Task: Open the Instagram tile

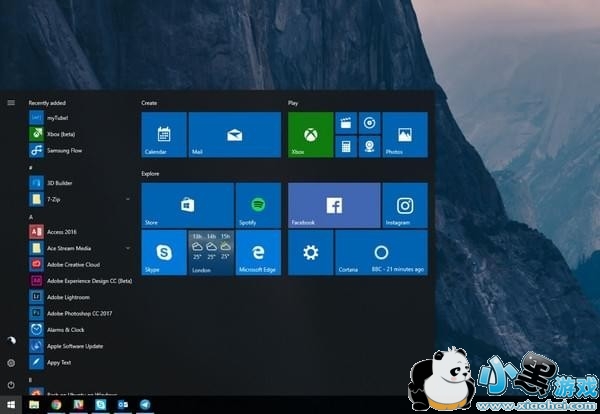Action: coord(405,205)
